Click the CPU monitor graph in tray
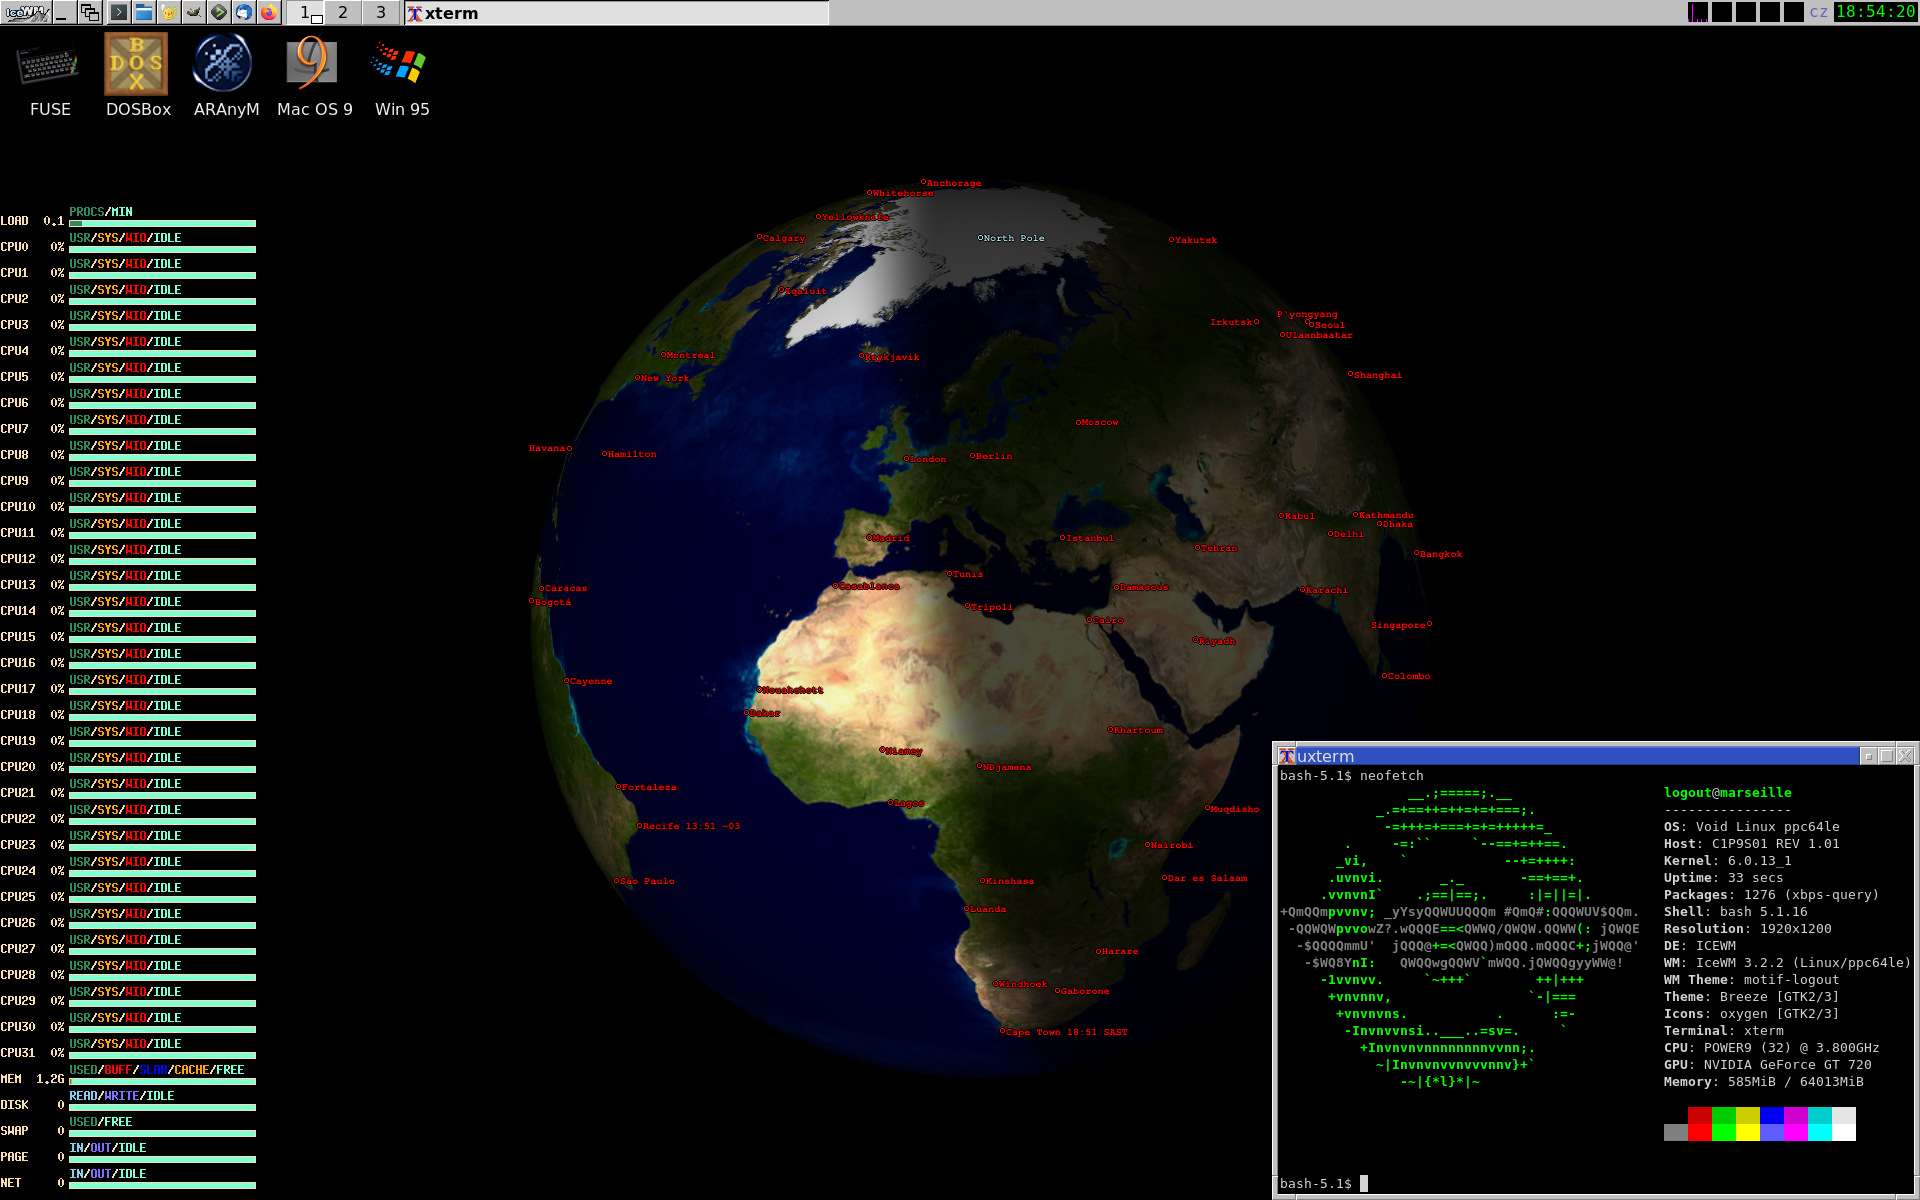This screenshot has height=1200, width=1920. click(1697, 12)
